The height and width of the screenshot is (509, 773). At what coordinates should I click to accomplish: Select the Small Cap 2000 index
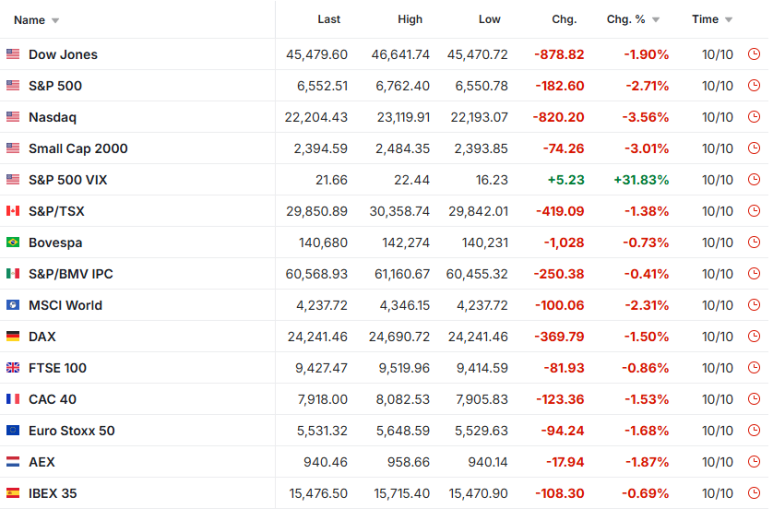pyautogui.click(x=78, y=149)
